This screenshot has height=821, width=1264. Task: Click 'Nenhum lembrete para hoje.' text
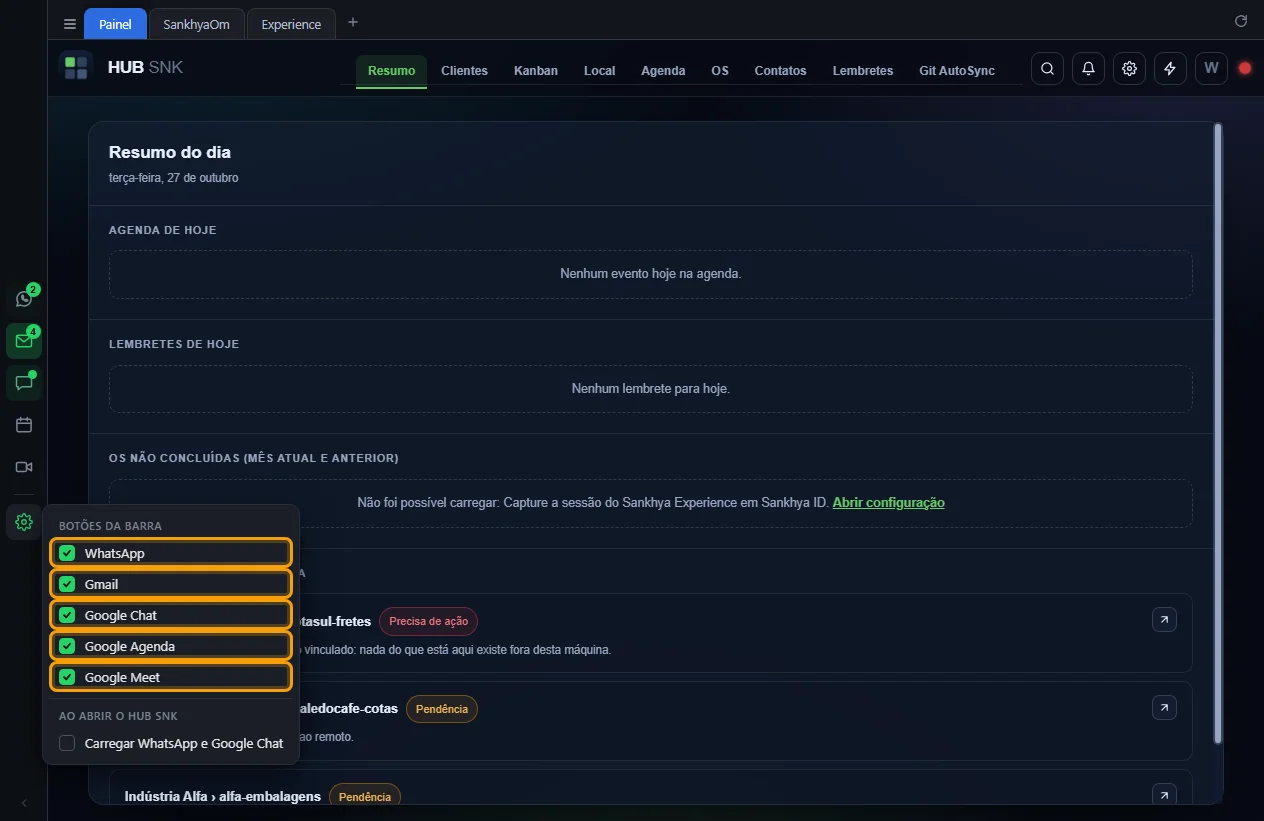point(651,388)
